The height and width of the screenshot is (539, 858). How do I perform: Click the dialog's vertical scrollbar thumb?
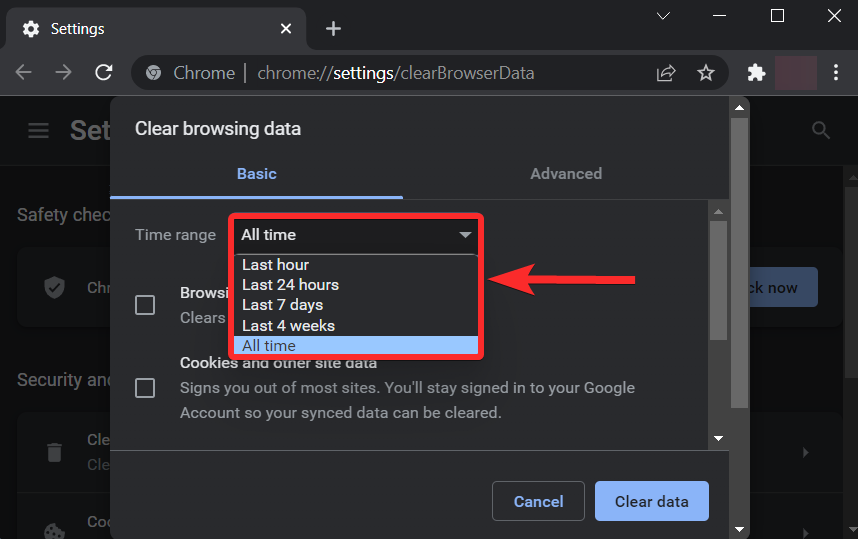coord(718,280)
